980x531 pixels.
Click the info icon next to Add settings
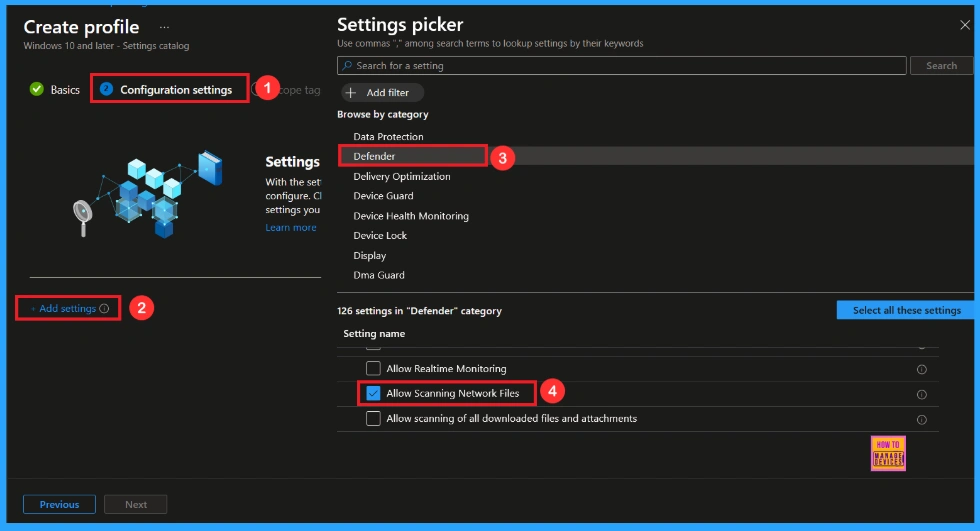(105, 309)
